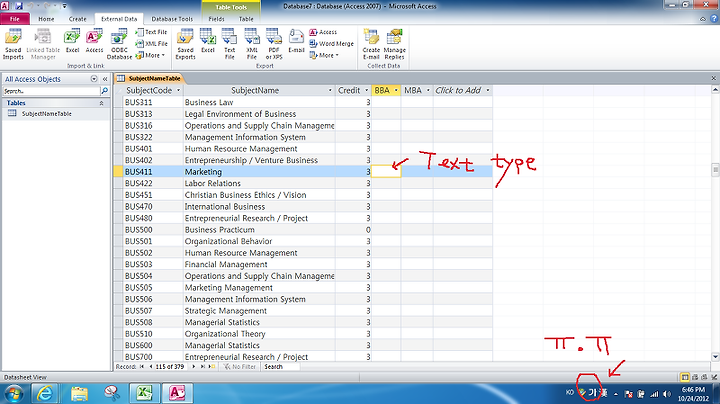Open BBA column filter dropdown

point(396,90)
